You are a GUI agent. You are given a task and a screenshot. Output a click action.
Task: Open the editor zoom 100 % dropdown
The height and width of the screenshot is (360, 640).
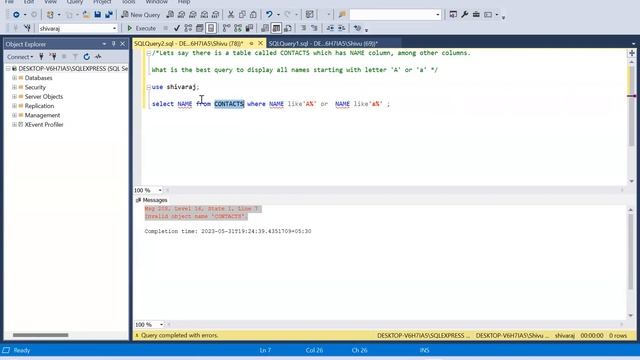coord(160,190)
